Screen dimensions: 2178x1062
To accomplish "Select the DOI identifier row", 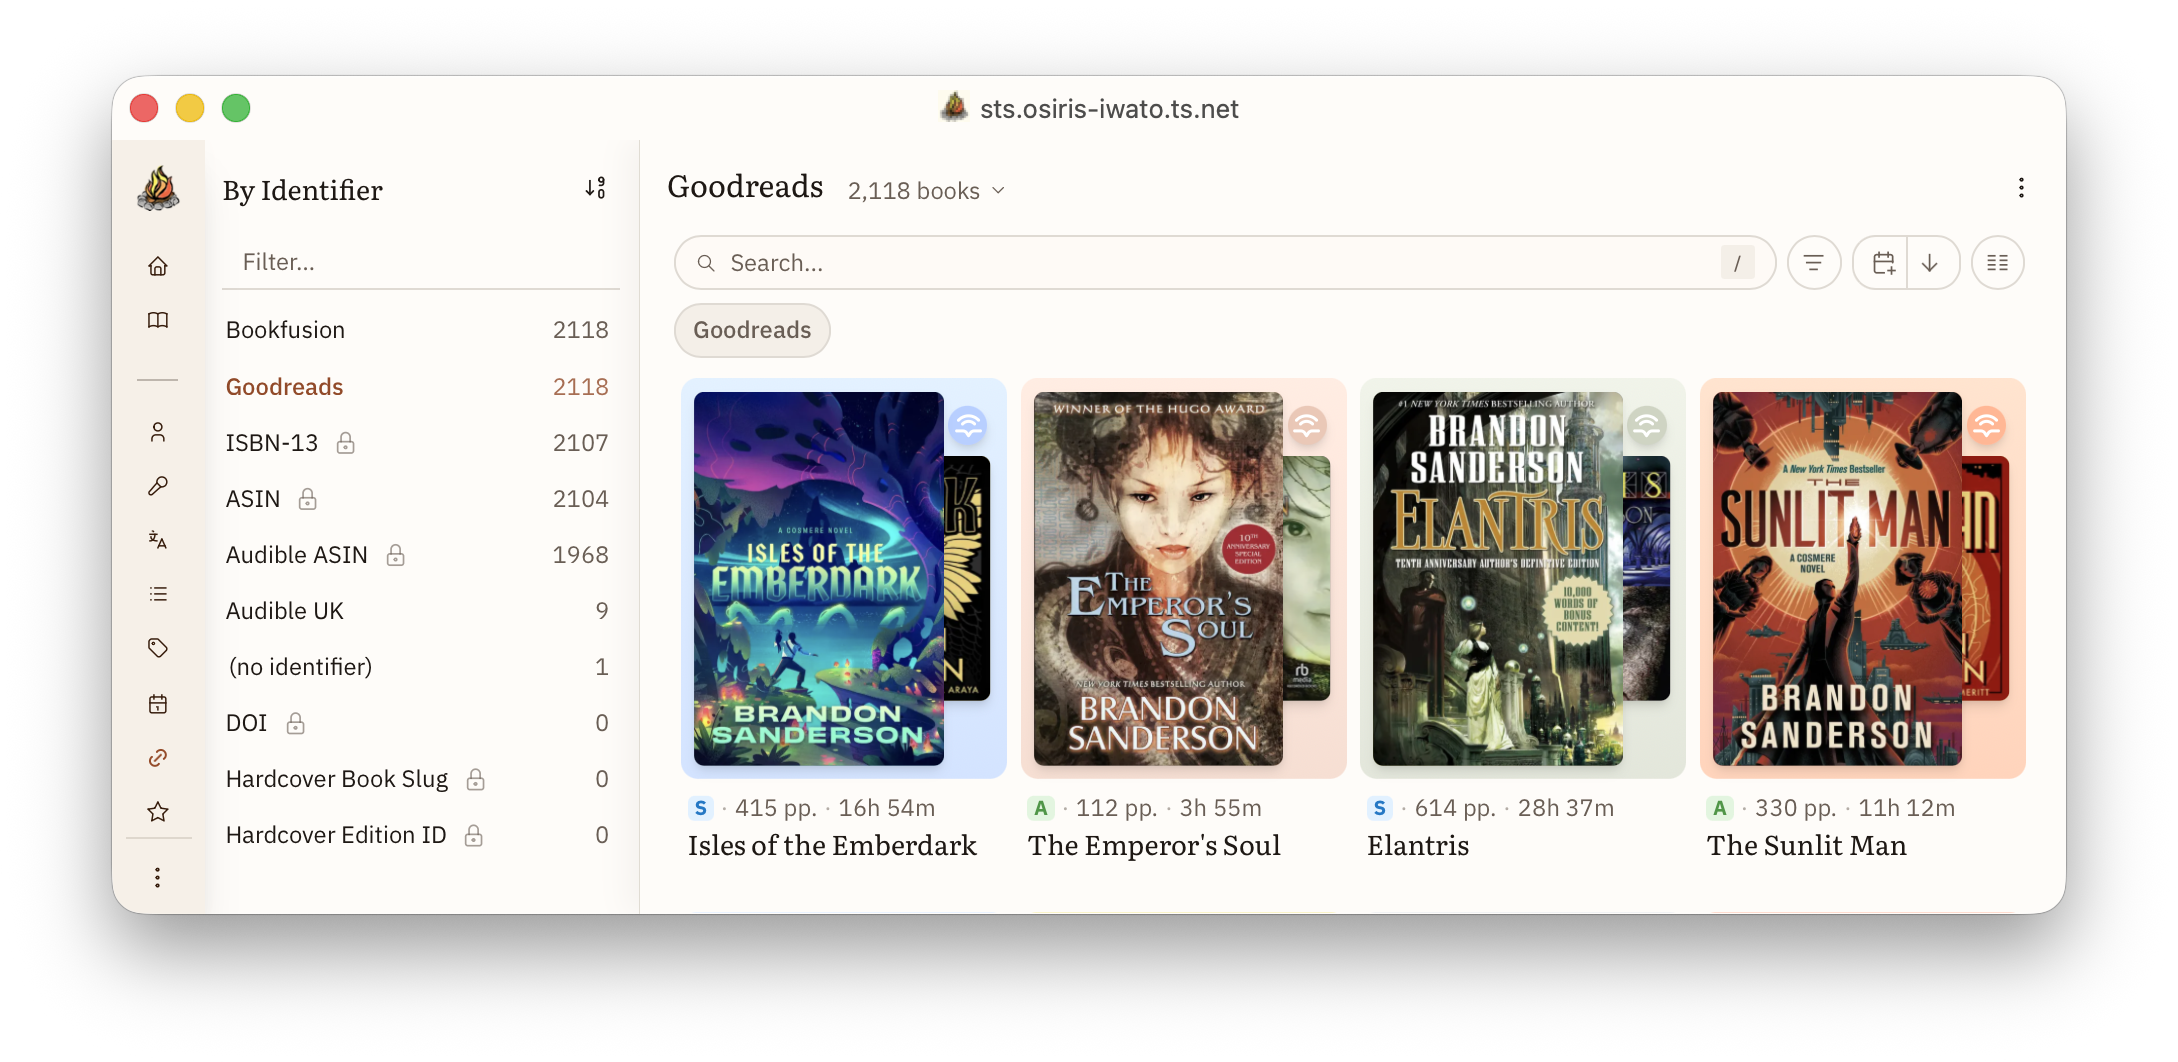I will 417,723.
